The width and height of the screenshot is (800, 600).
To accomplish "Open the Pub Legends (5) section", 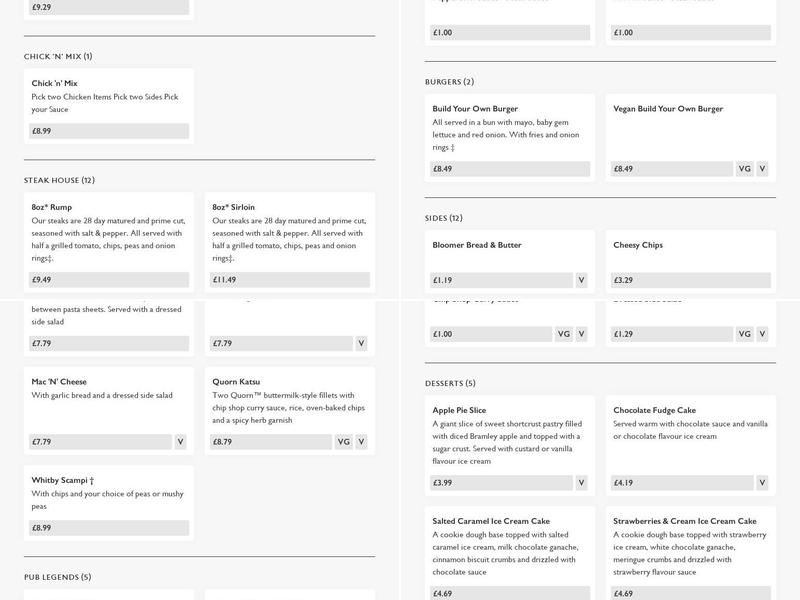I will (57, 577).
